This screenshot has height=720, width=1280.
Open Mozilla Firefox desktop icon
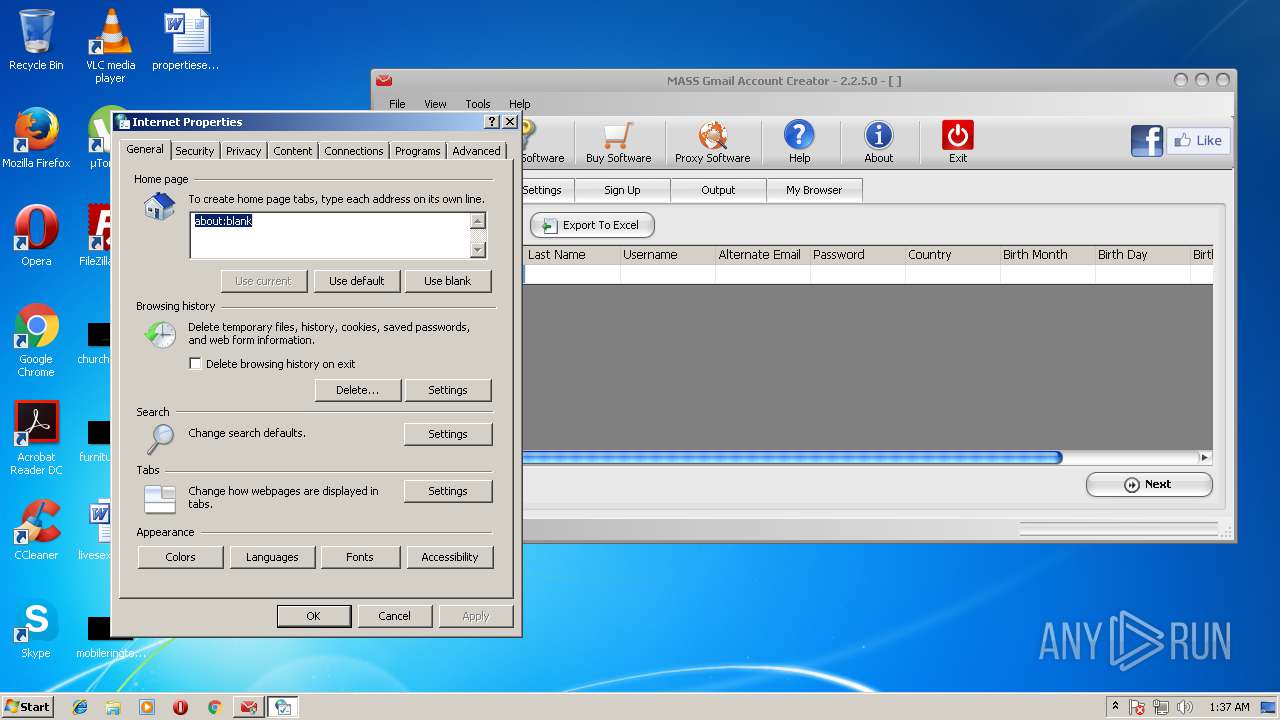(36, 138)
